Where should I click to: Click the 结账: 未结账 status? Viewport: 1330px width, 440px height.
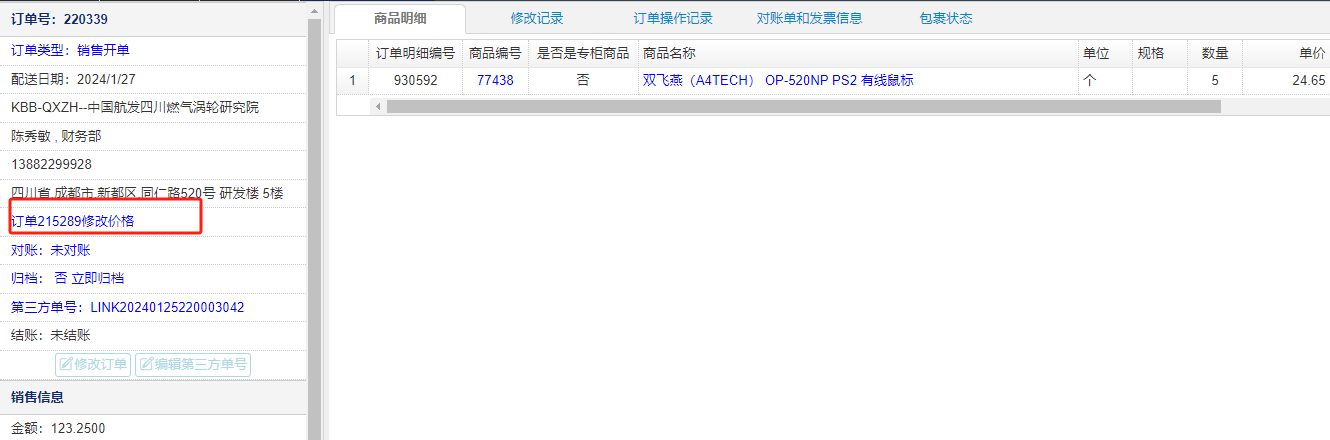click(50, 335)
